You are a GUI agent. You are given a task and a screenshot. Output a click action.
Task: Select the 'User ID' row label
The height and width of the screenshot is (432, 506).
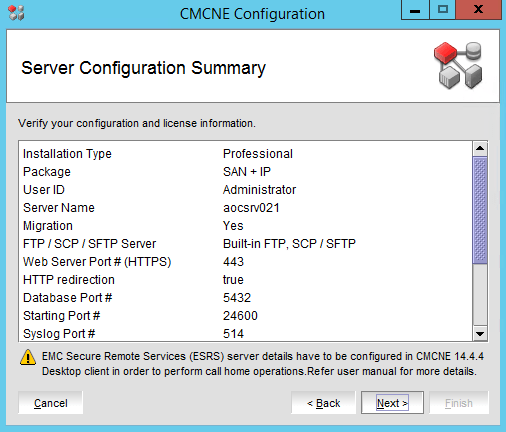click(44, 190)
